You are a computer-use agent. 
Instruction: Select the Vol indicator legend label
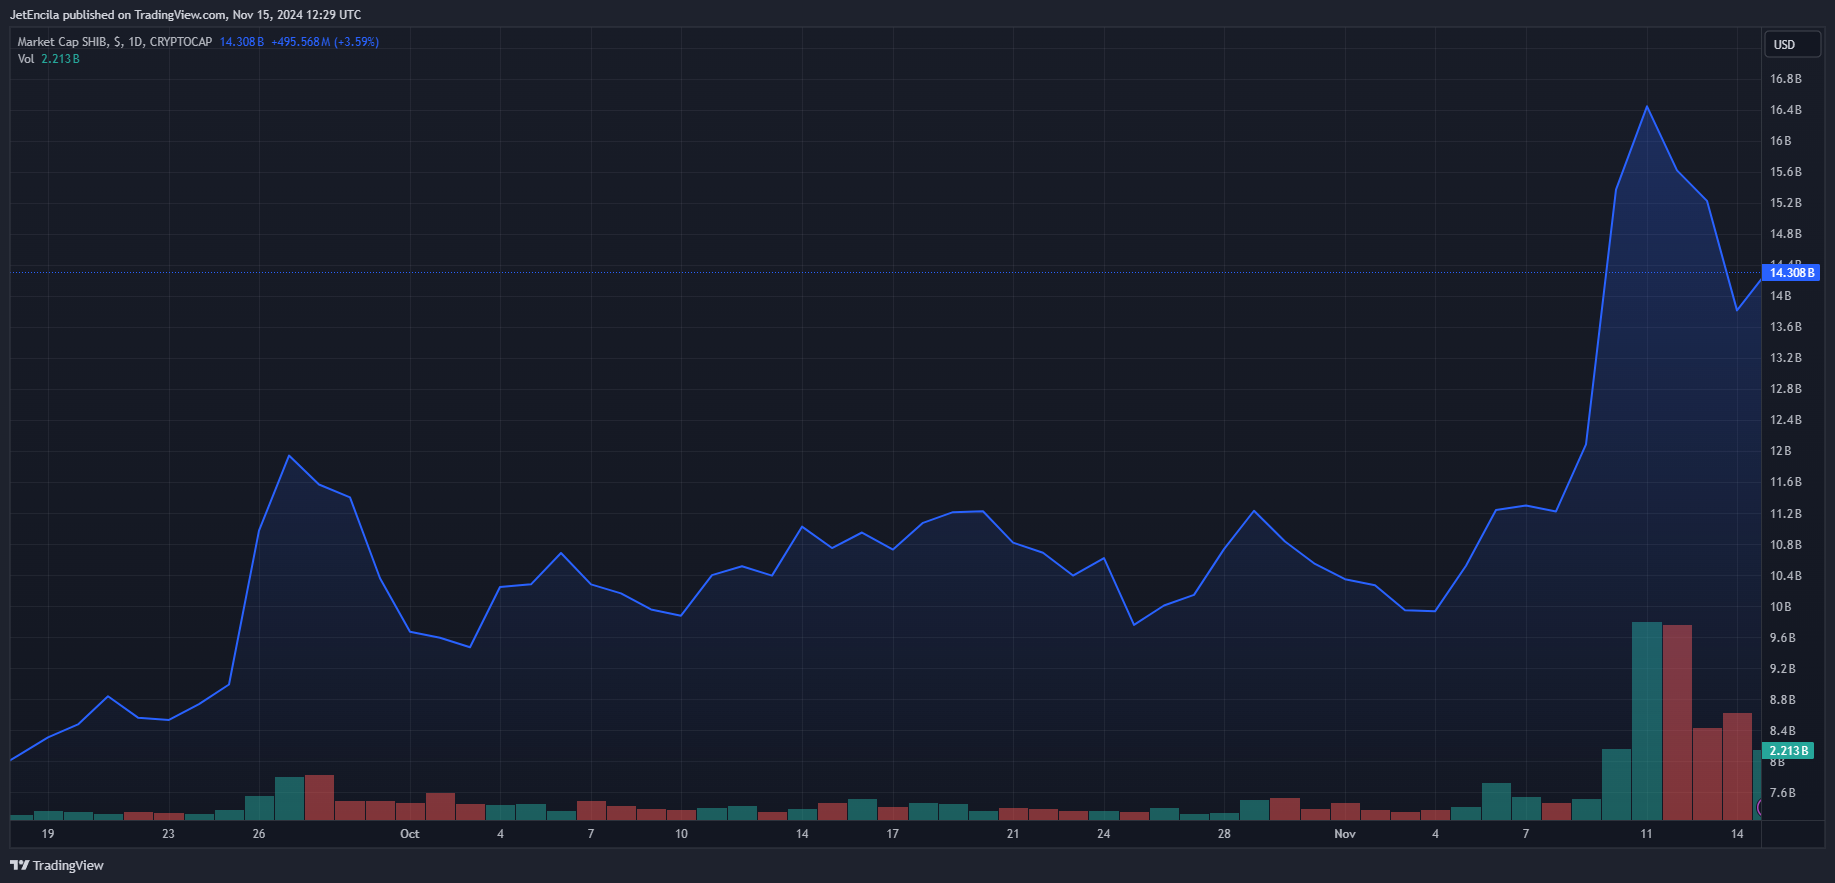coord(26,59)
